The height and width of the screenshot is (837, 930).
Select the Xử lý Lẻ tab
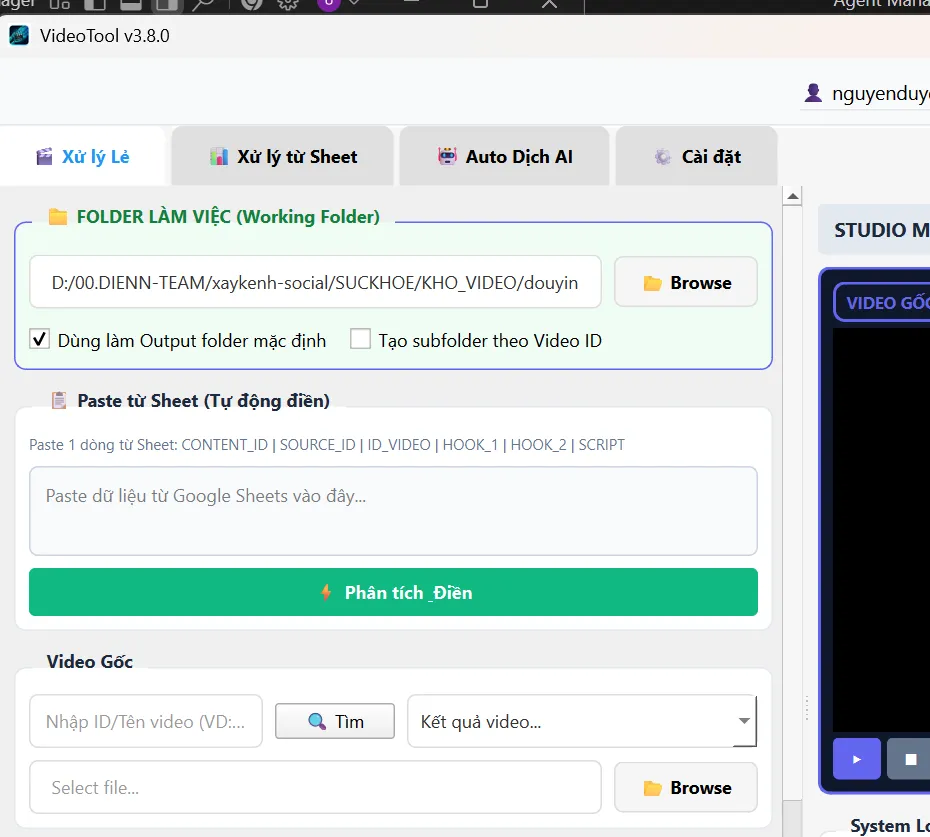83,157
